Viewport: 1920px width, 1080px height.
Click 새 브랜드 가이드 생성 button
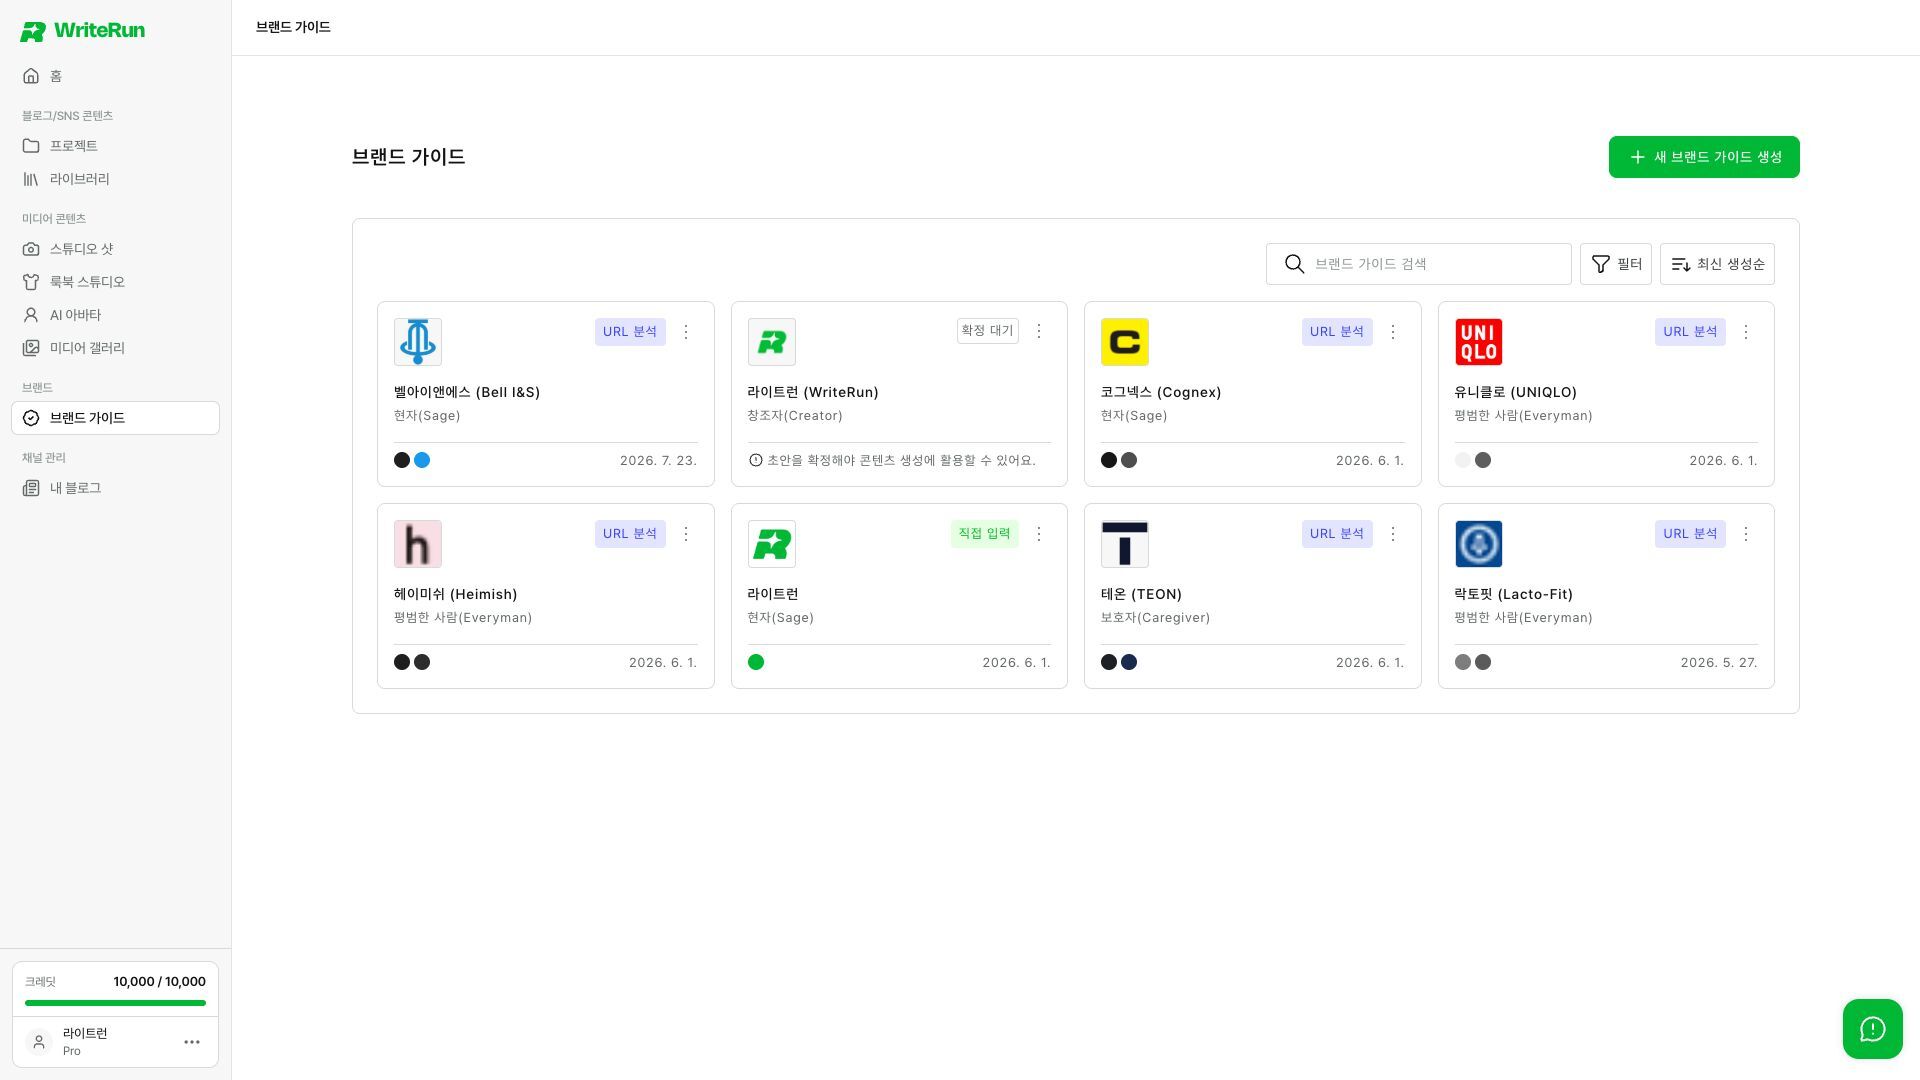(1704, 157)
